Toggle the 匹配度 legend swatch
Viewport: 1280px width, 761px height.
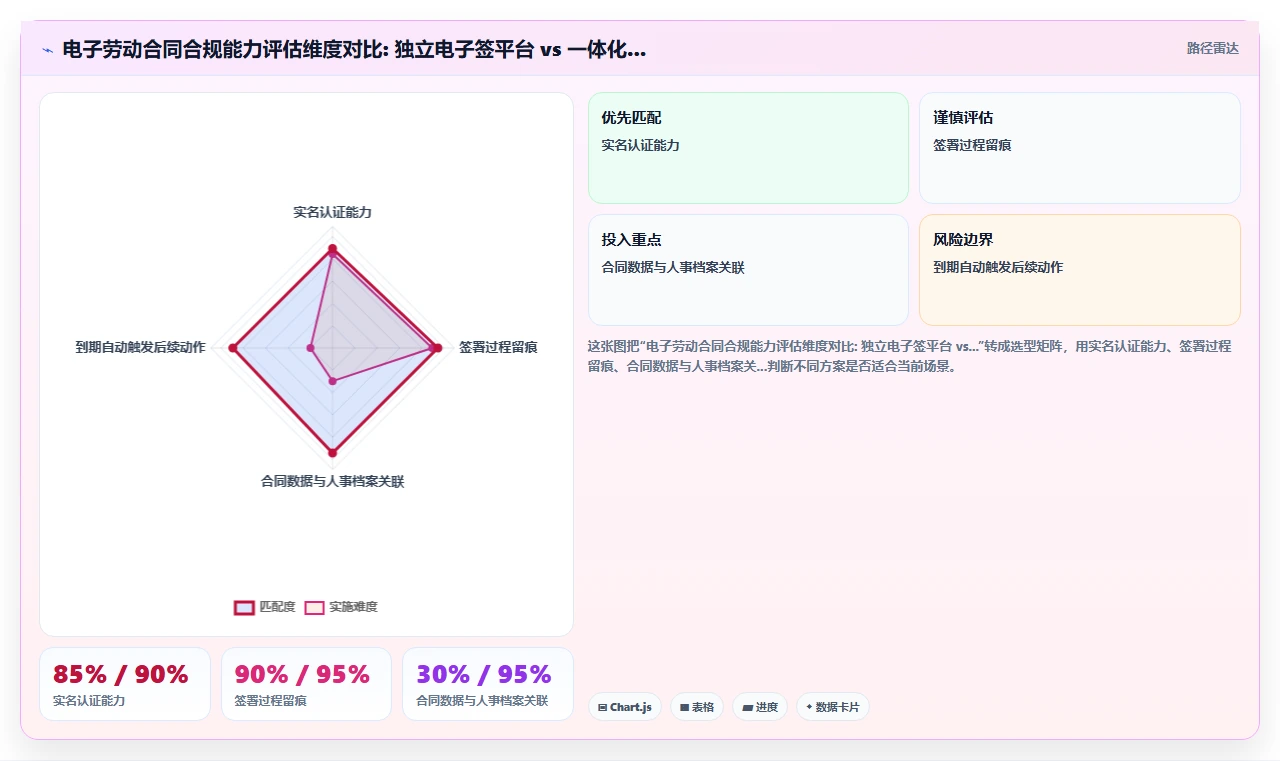pos(244,607)
